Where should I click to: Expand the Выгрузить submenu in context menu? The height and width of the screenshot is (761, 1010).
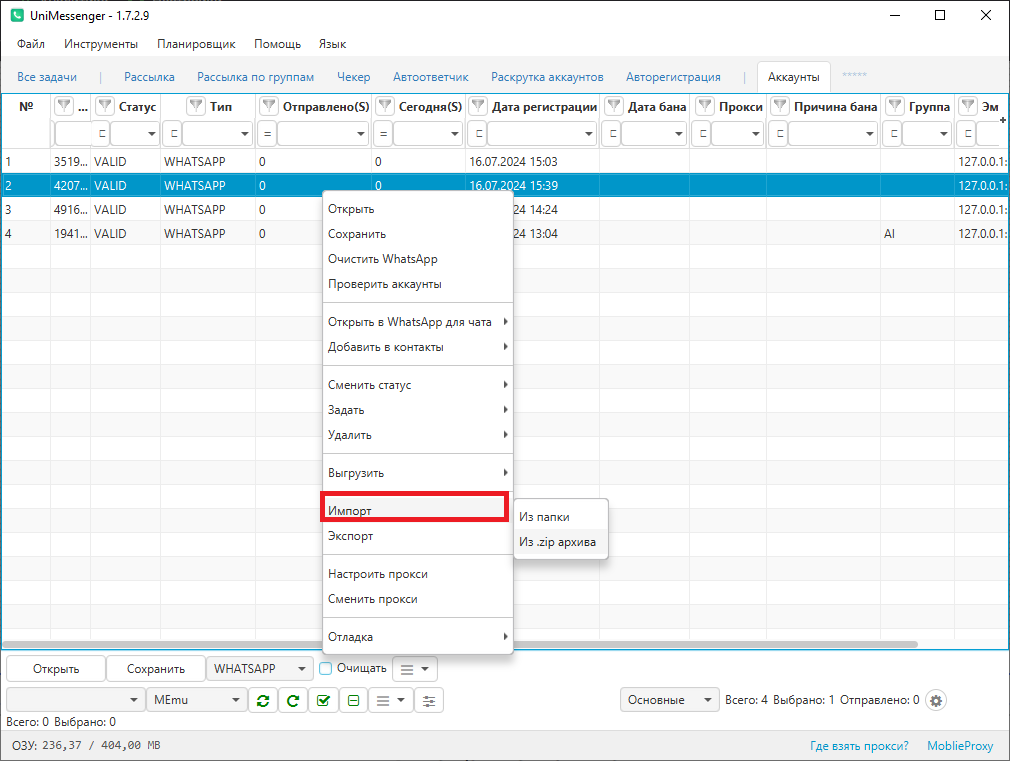coord(417,473)
